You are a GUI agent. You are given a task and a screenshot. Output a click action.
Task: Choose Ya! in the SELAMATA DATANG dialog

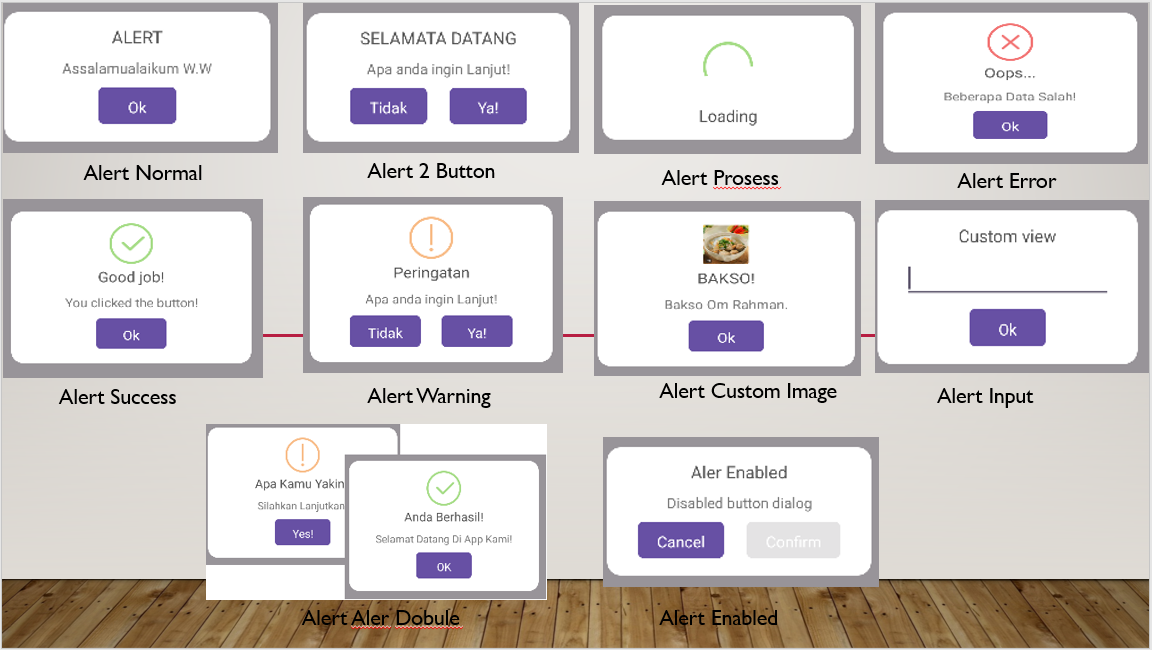(x=488, y=107)
